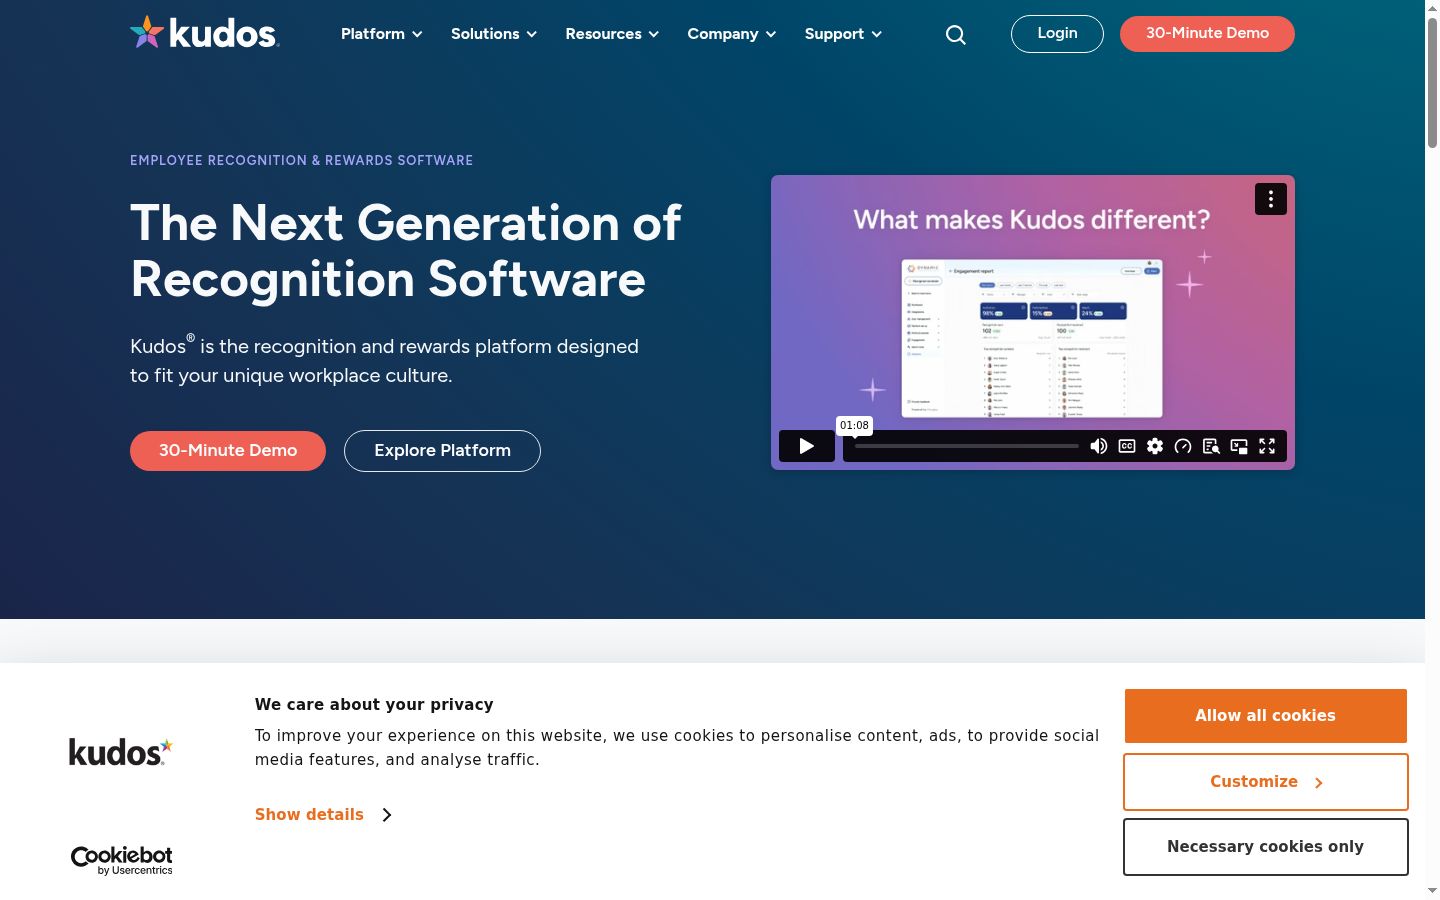This screenshot has width=1440, height=900.
Task: Seek along the video progress bar
Action: (x=966, y=446)
